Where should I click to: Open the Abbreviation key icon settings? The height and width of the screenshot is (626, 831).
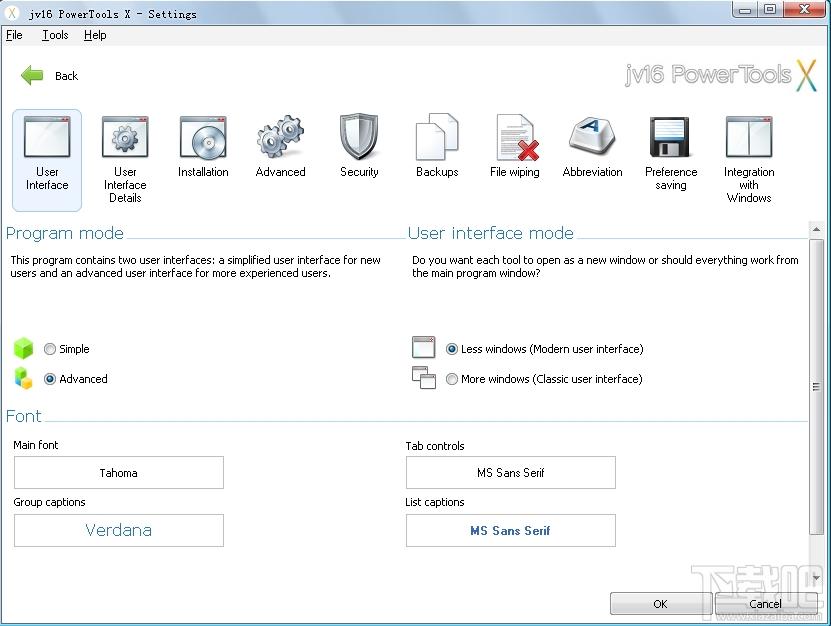pos(592,135)
